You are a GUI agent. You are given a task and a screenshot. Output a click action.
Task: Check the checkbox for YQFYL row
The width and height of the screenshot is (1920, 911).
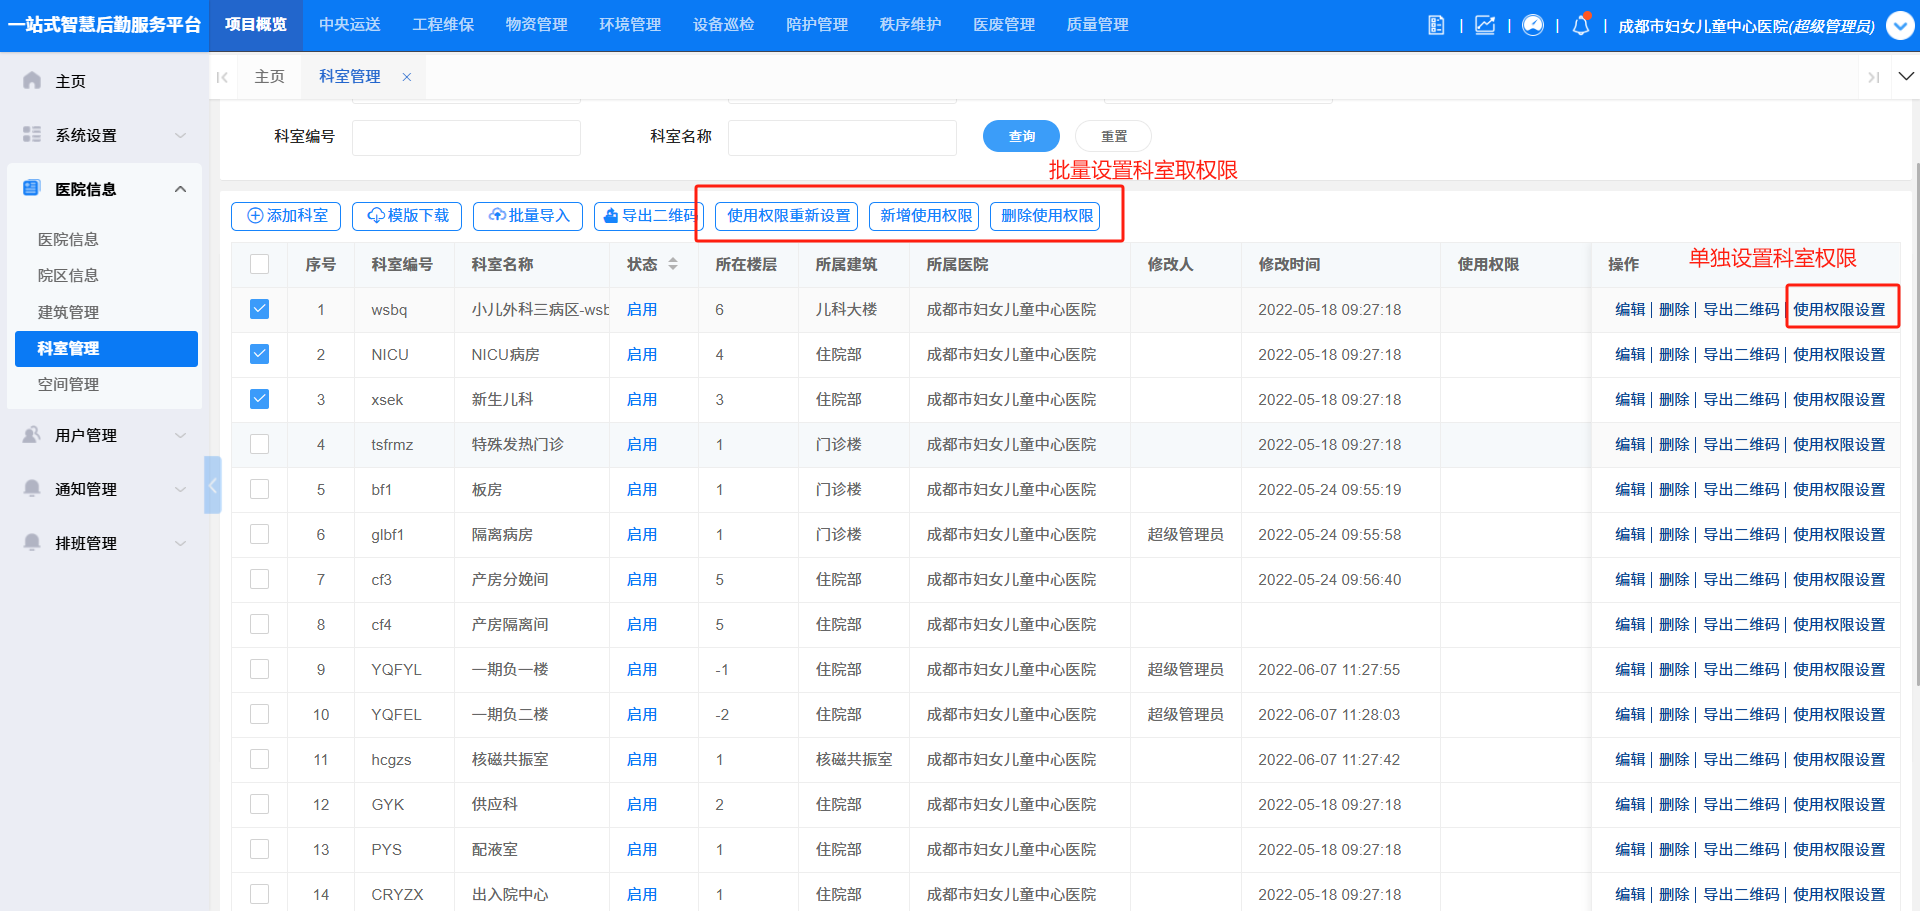(259, 669)
